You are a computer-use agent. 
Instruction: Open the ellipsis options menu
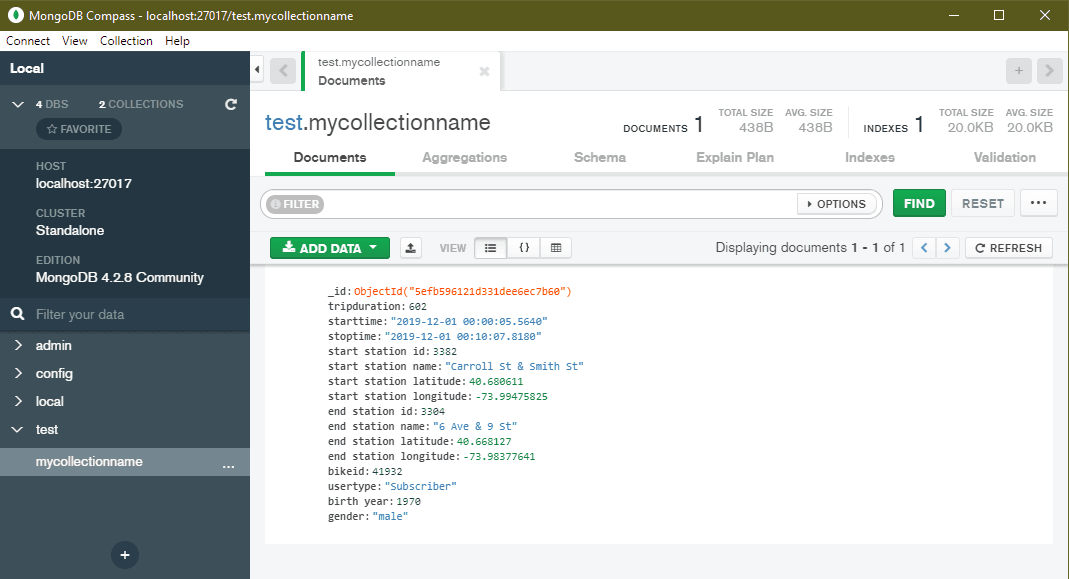[x=1038, y=202]
